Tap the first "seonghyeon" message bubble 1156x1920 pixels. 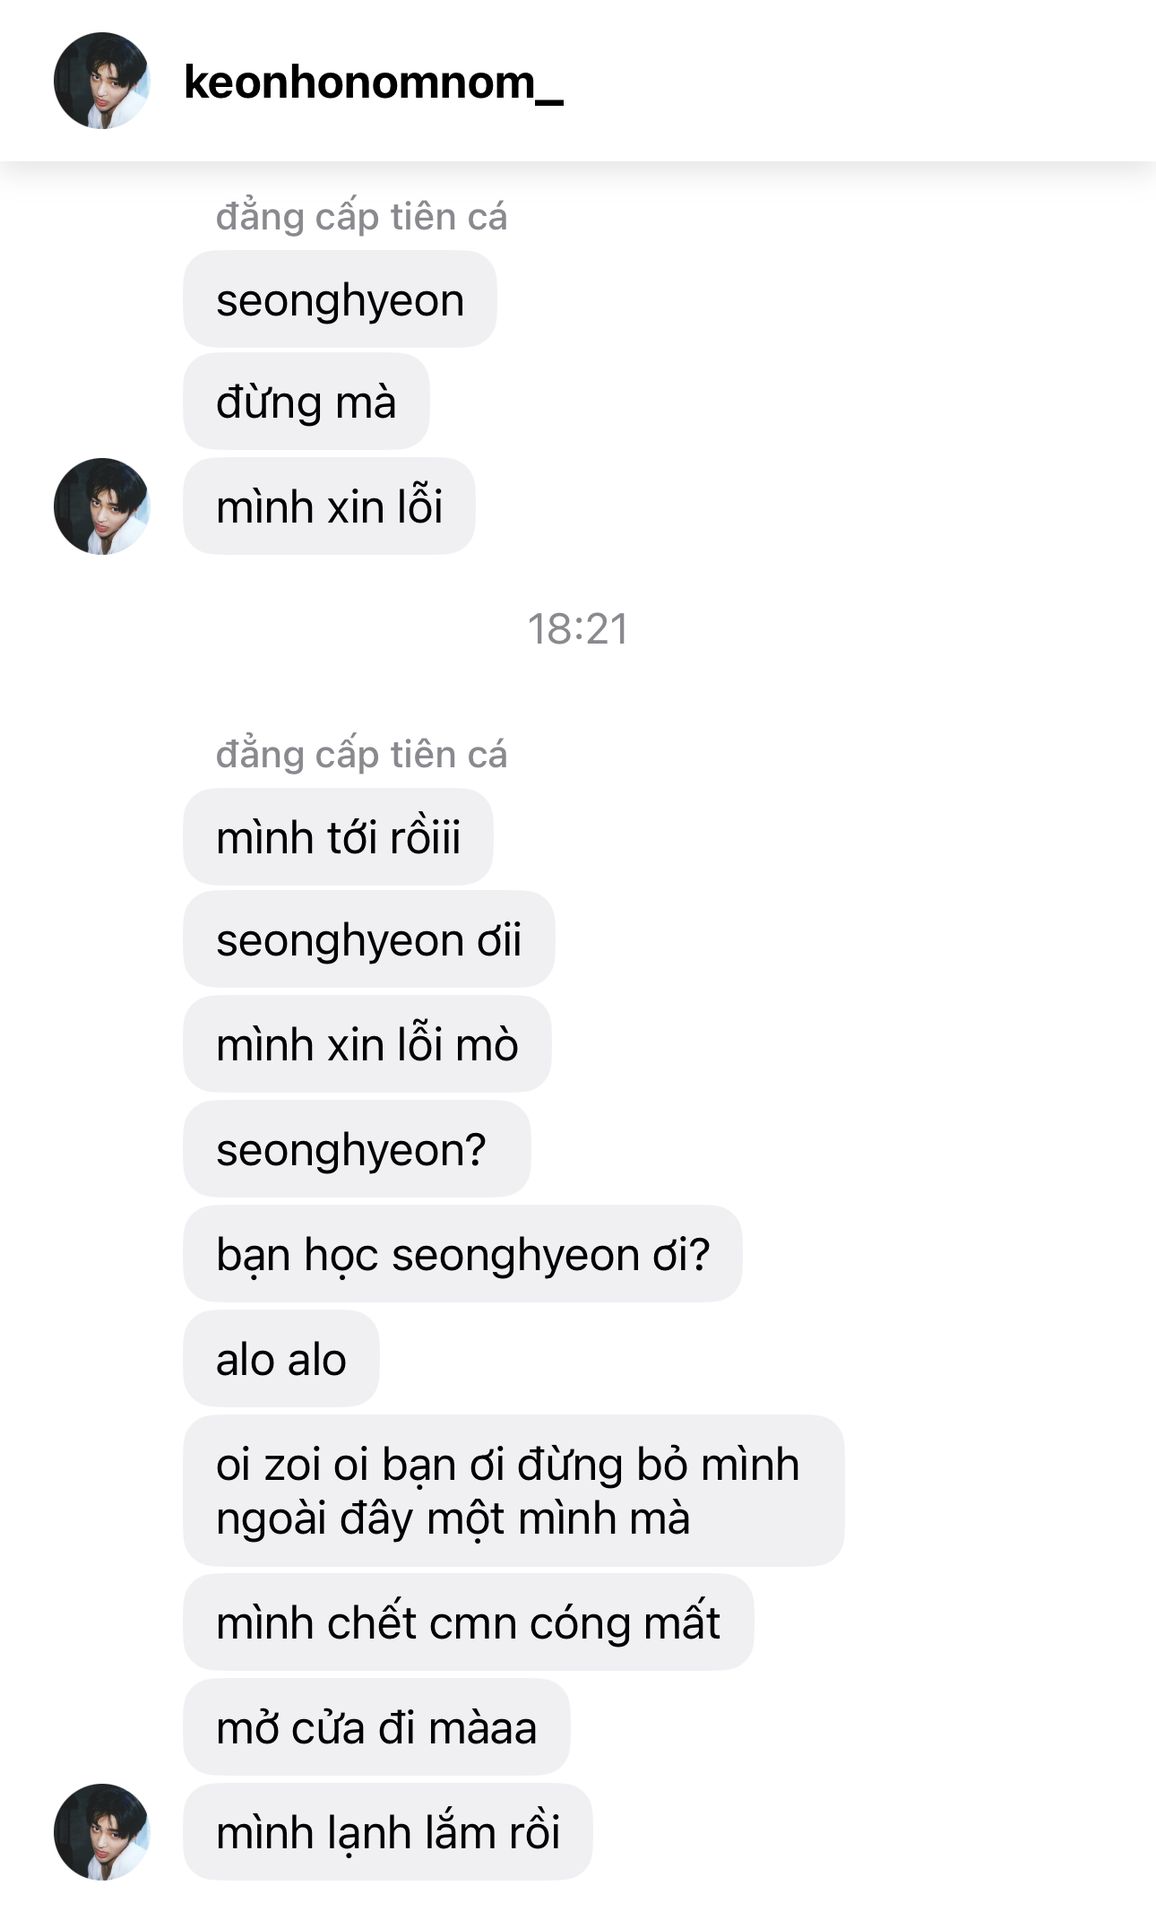(340, 300)
